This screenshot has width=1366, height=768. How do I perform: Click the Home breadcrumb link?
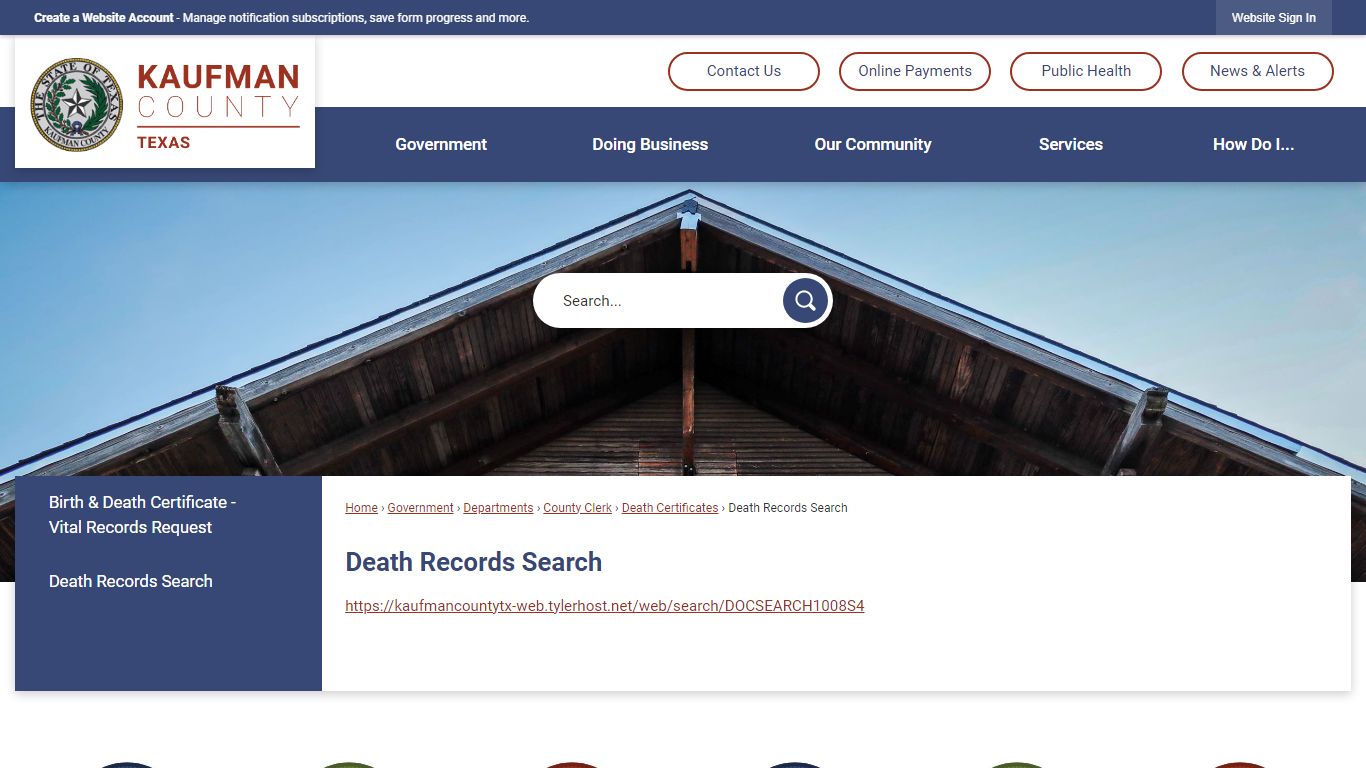(361, 508)
